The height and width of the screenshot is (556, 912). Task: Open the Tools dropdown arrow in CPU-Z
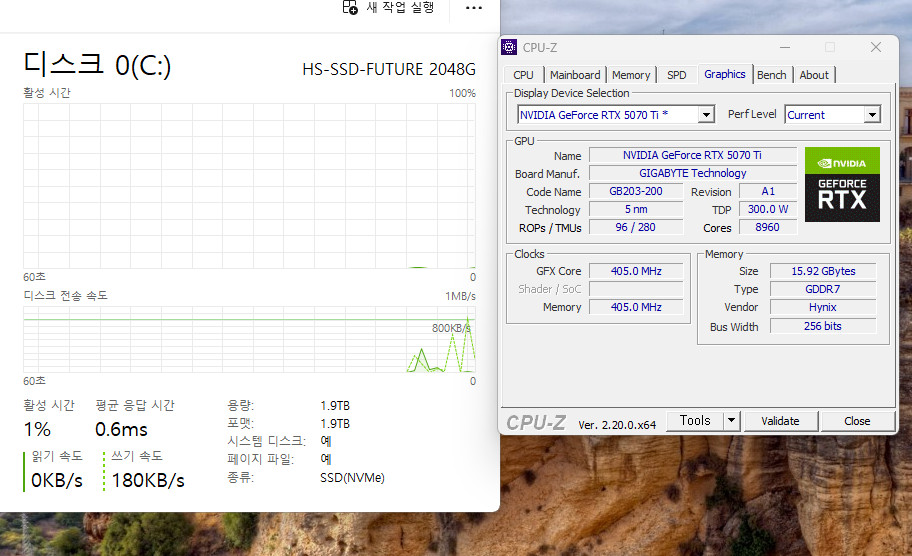coord(731,420)
